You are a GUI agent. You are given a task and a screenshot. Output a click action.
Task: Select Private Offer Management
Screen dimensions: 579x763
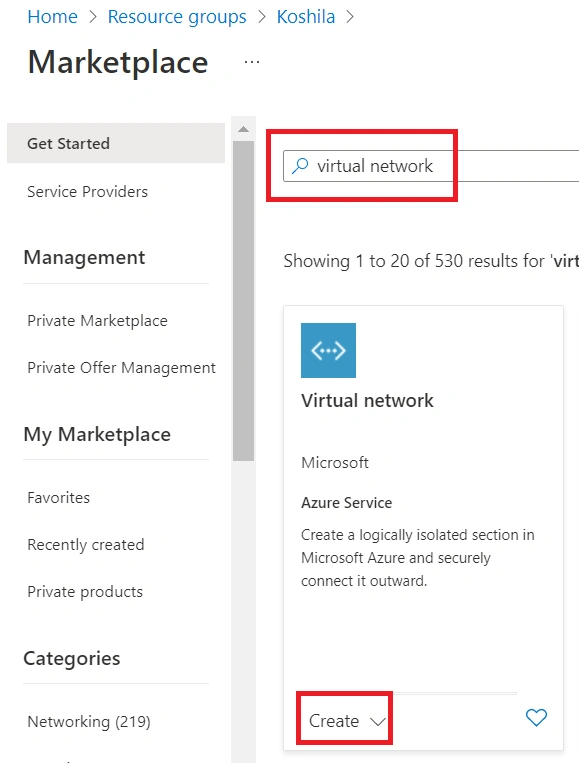pos(121,368)
